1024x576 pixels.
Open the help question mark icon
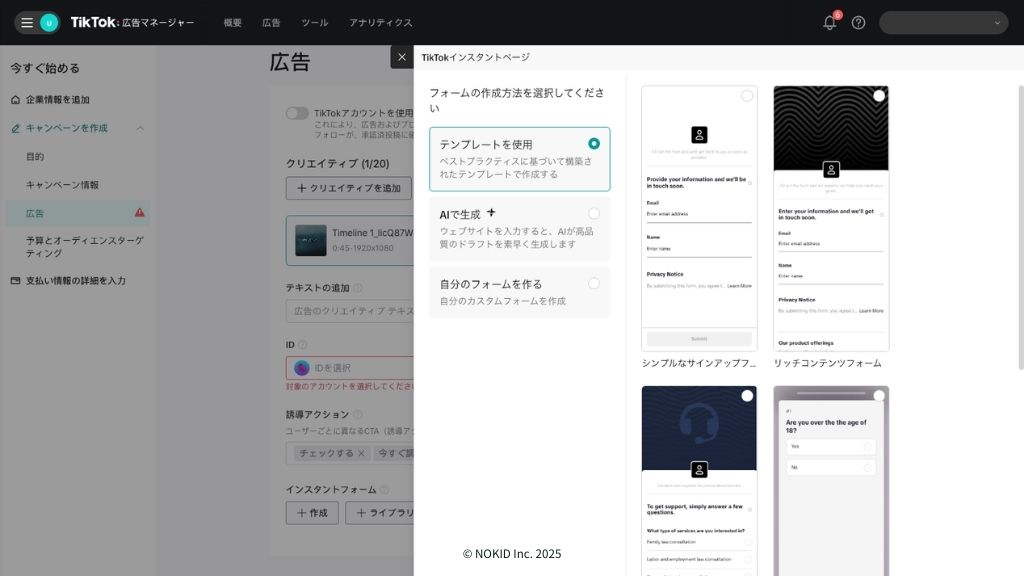point(858,23)
